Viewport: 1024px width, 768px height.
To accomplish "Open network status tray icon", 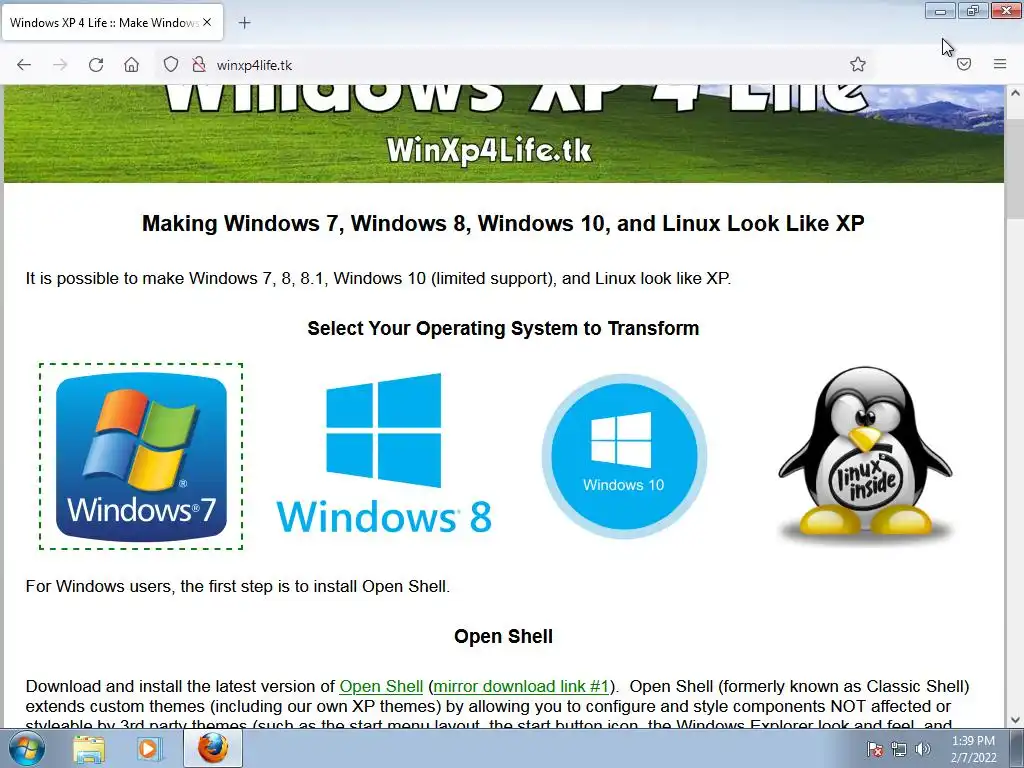I will pyautogui.click(x=899, y=749).
